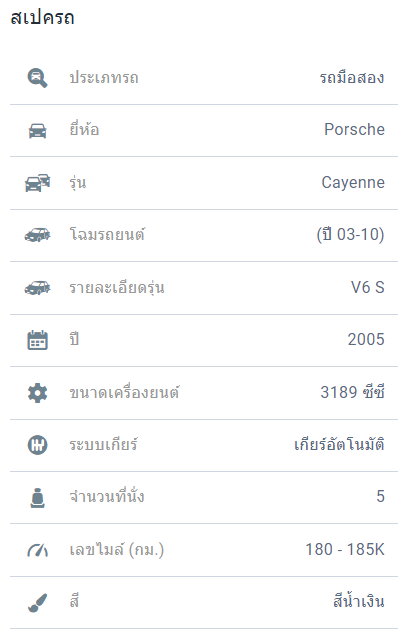Click the V6 S model detail value
This screenshot has width=418, height=641.
coord(368,287)
